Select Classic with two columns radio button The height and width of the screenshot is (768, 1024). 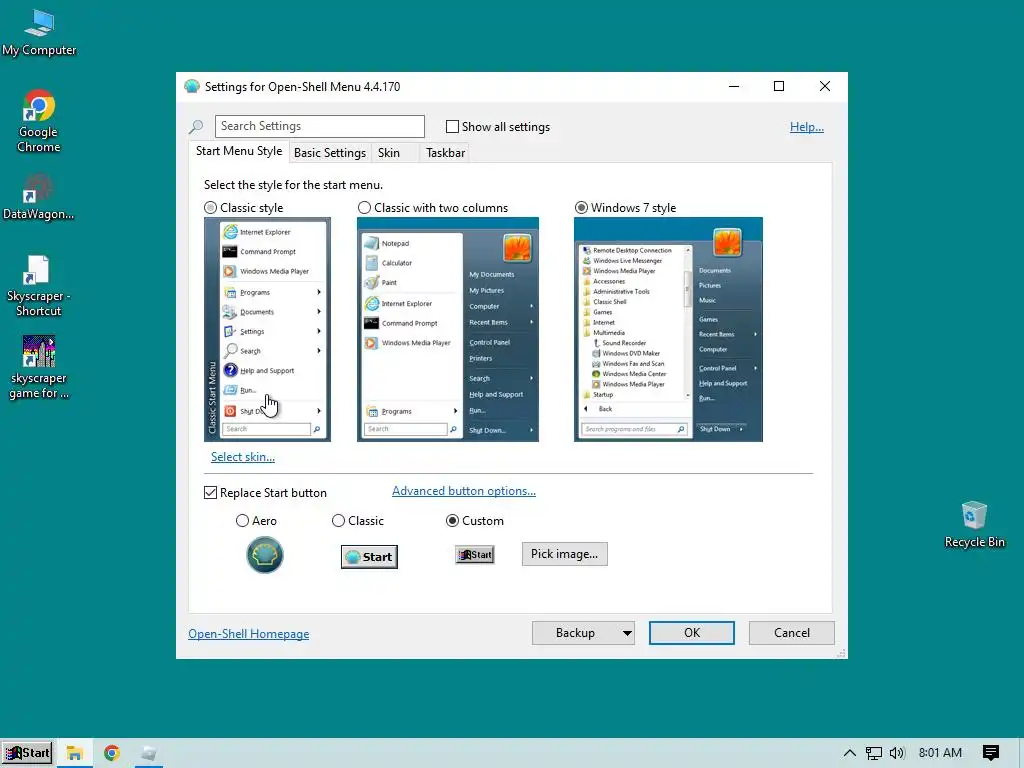click(364, 208)
